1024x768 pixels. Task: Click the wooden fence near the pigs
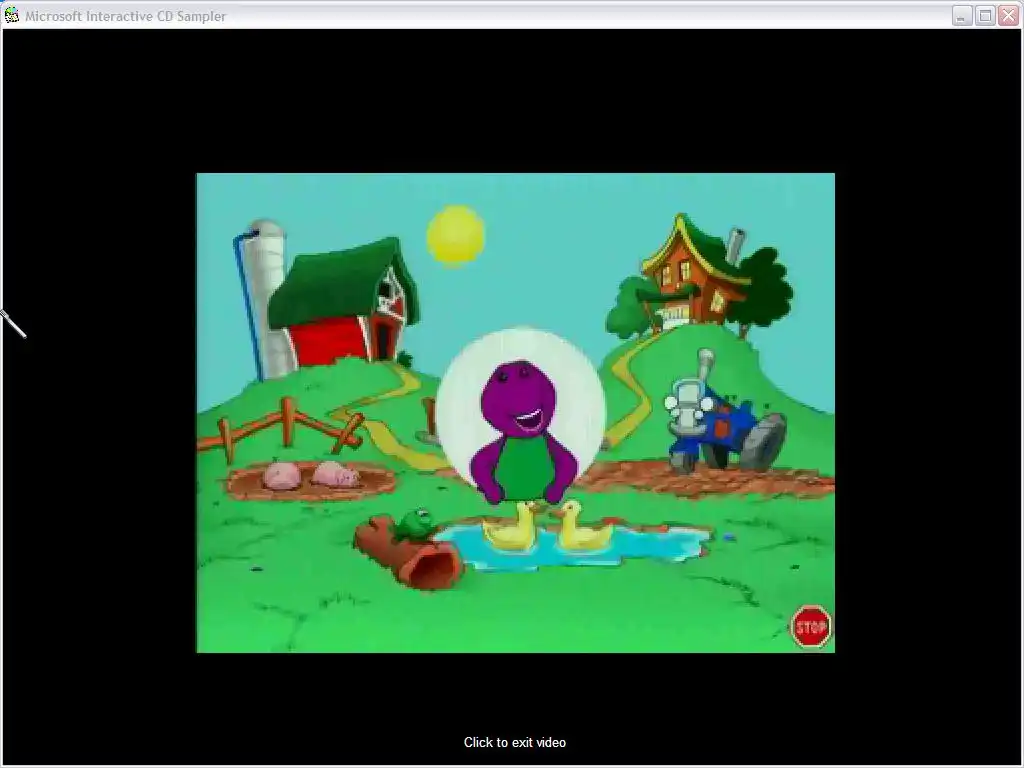[x=282, y=430]
